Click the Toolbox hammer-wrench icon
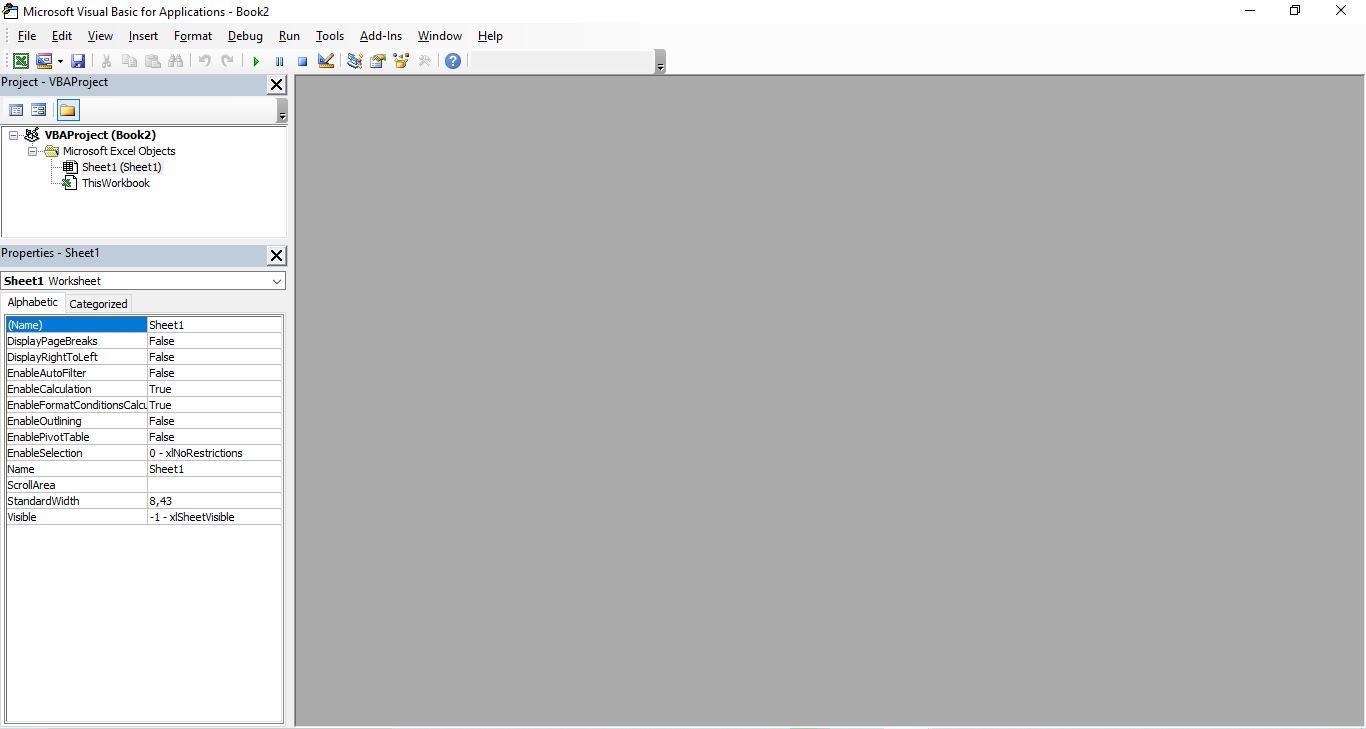The height and width of the screenshot is (729, 1366). (x=425, y=61)
